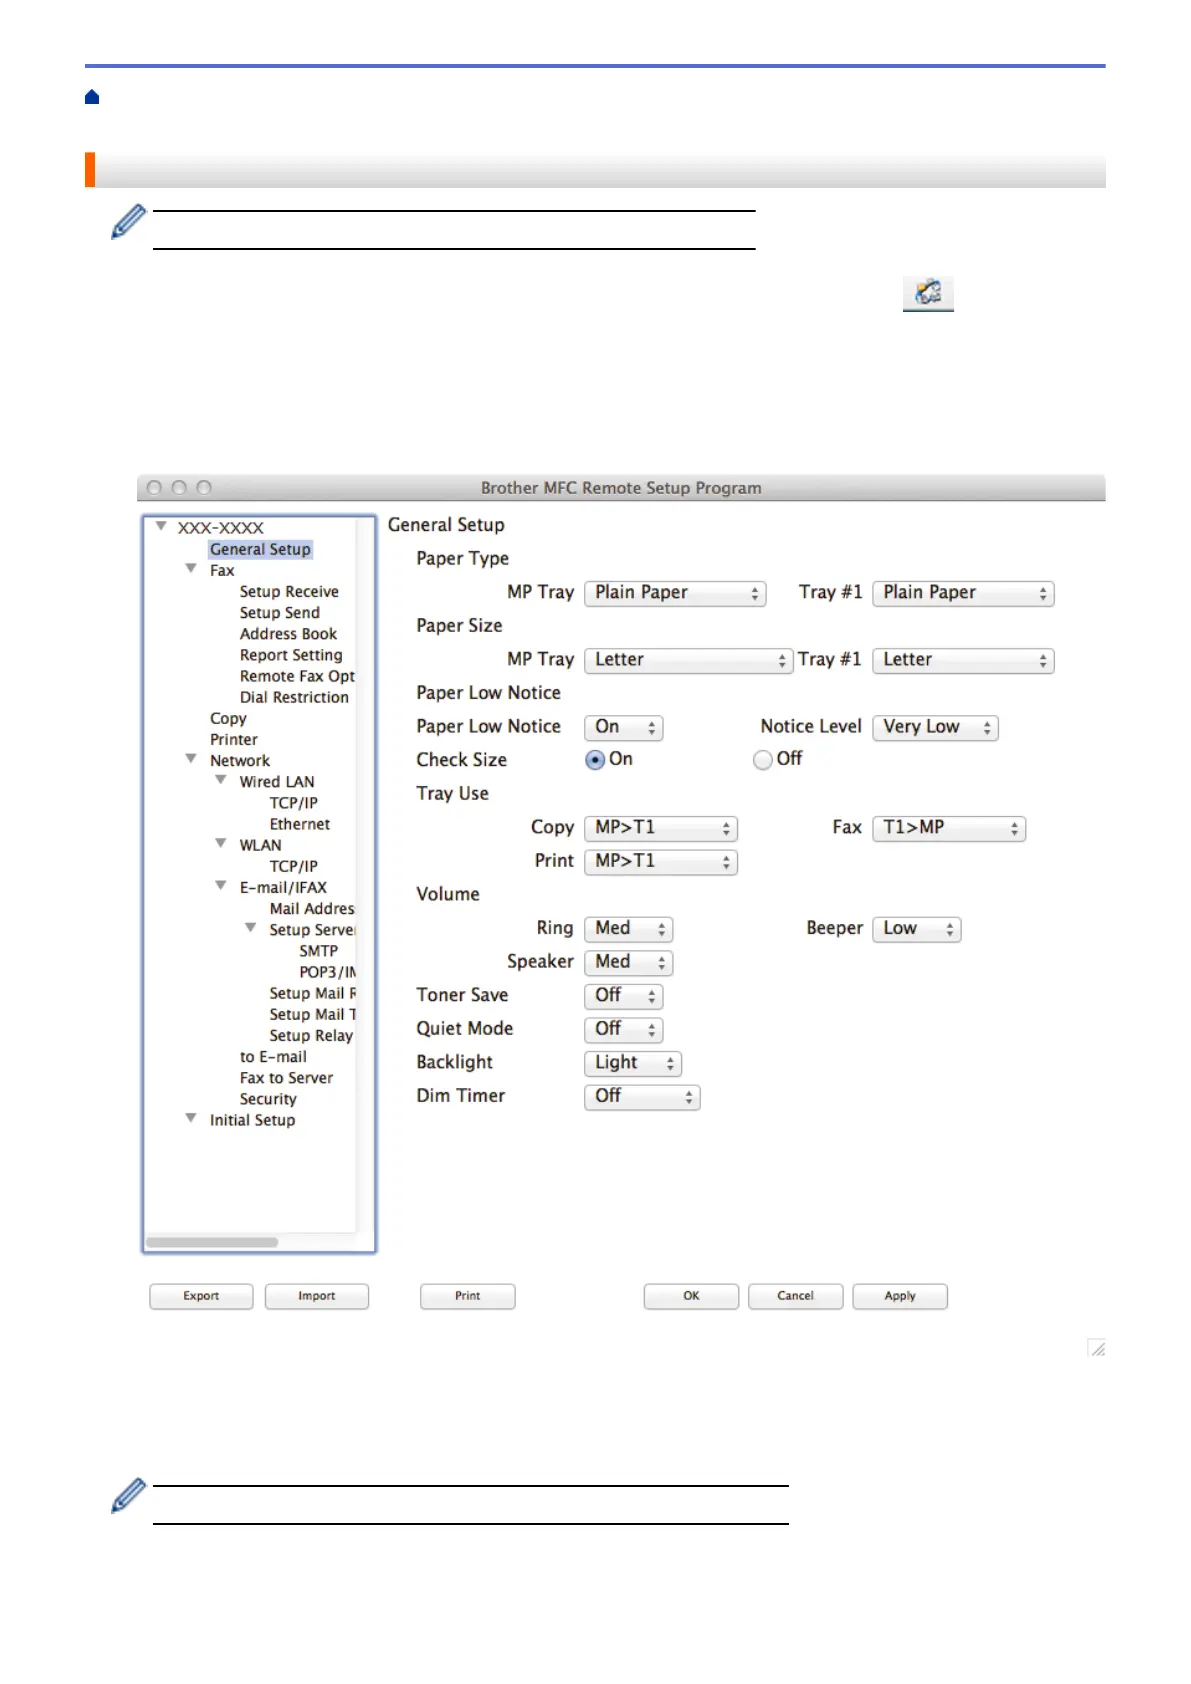Select Mail Address in the tree

(x=312, y=909)
